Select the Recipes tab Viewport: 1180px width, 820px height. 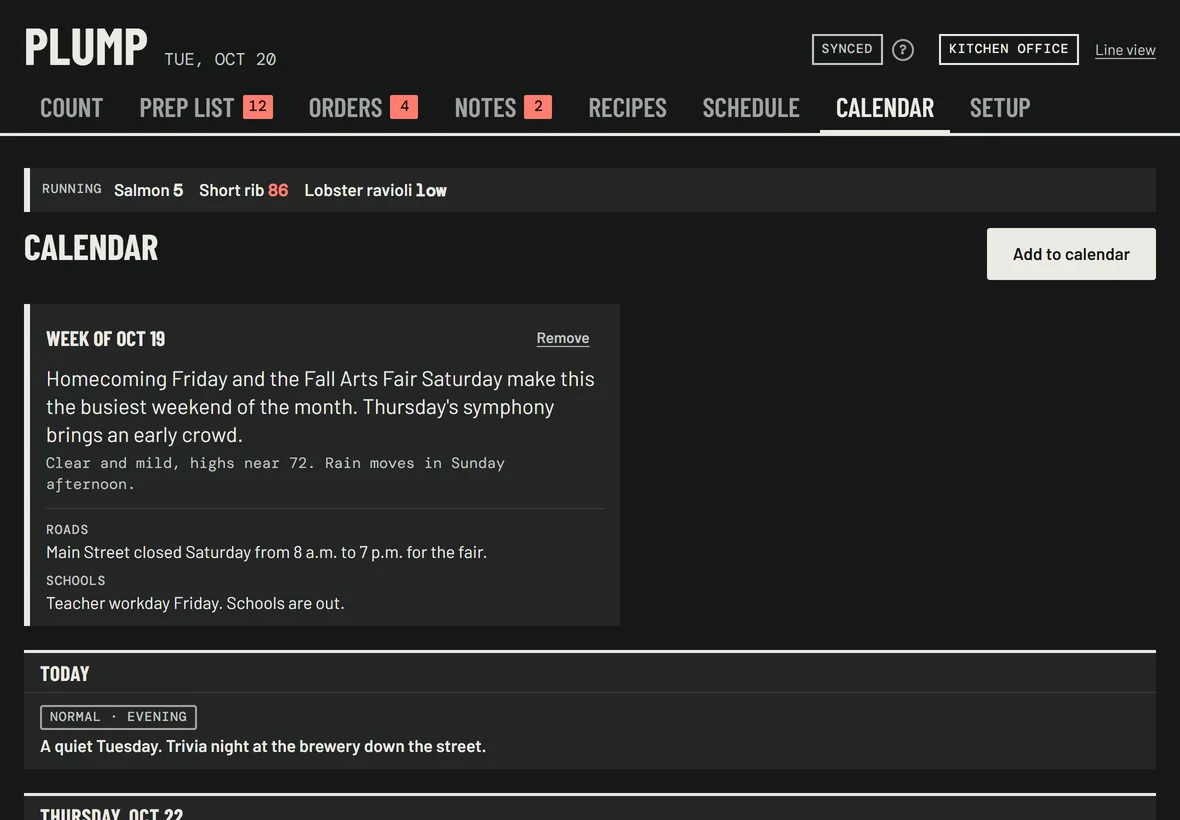(628, 108)
